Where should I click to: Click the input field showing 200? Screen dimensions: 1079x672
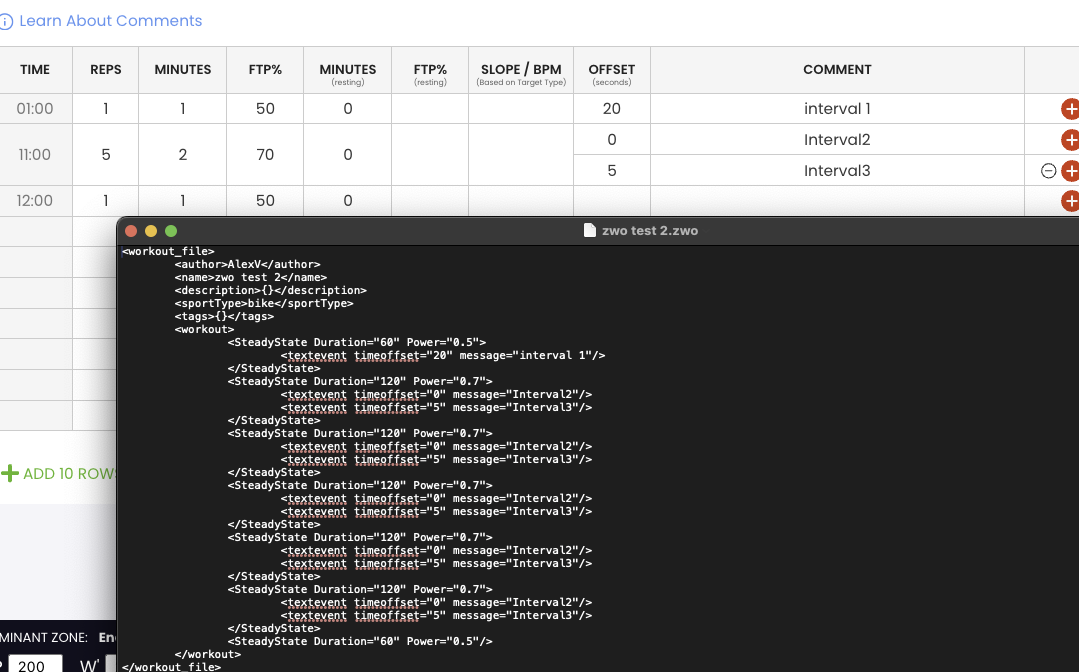(35, 664)
